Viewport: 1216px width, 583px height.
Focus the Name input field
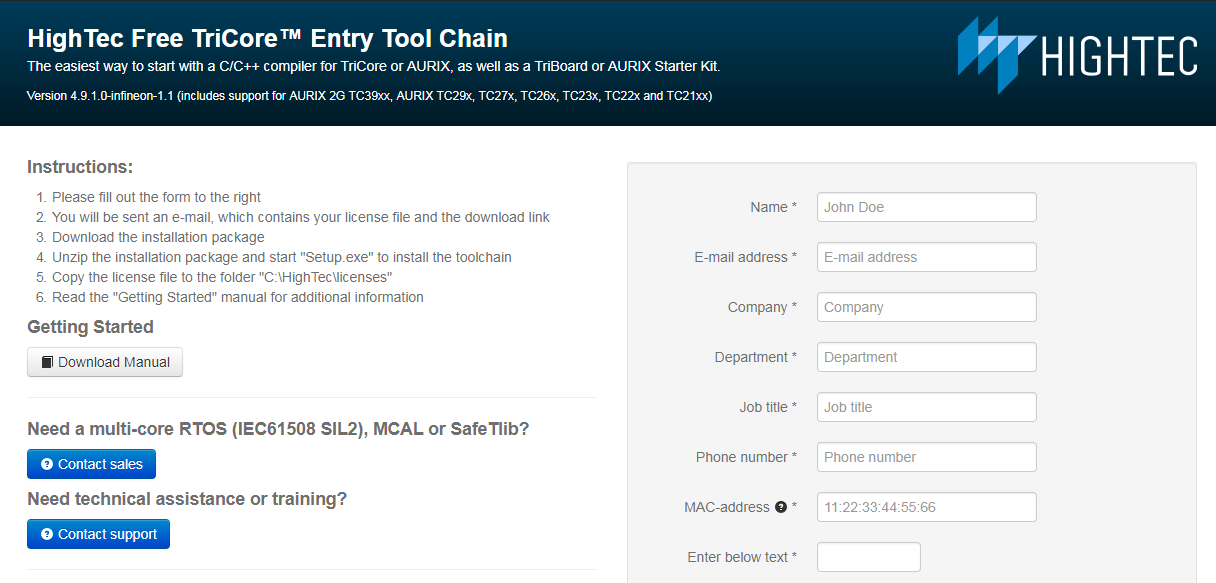[927, 207]
